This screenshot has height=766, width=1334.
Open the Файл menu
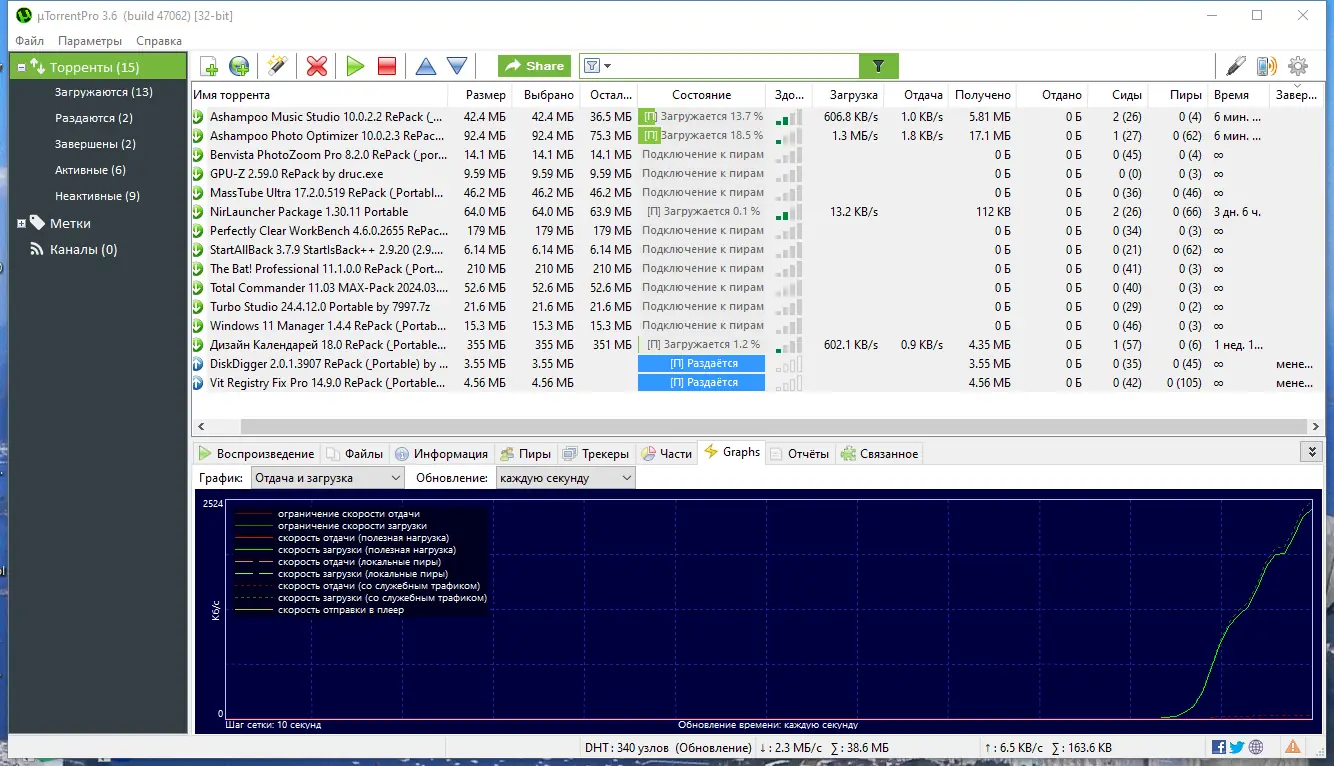tap(29, 41)
